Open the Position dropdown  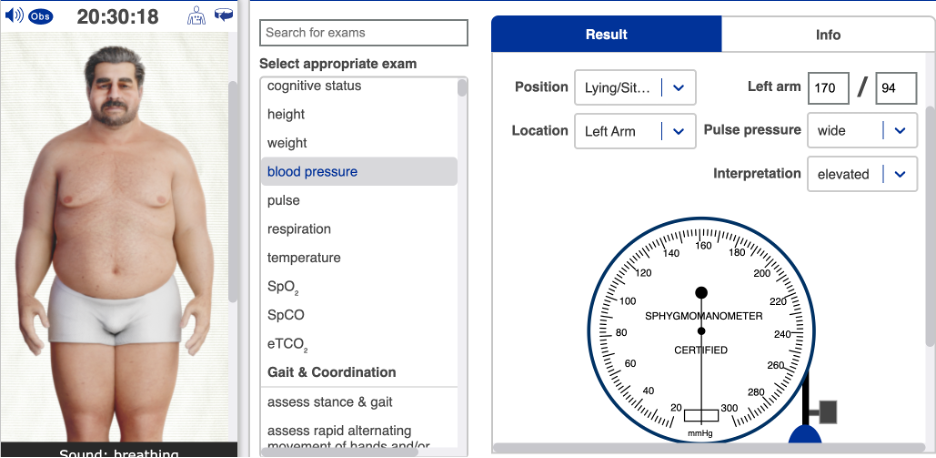(x=635, y=88)
